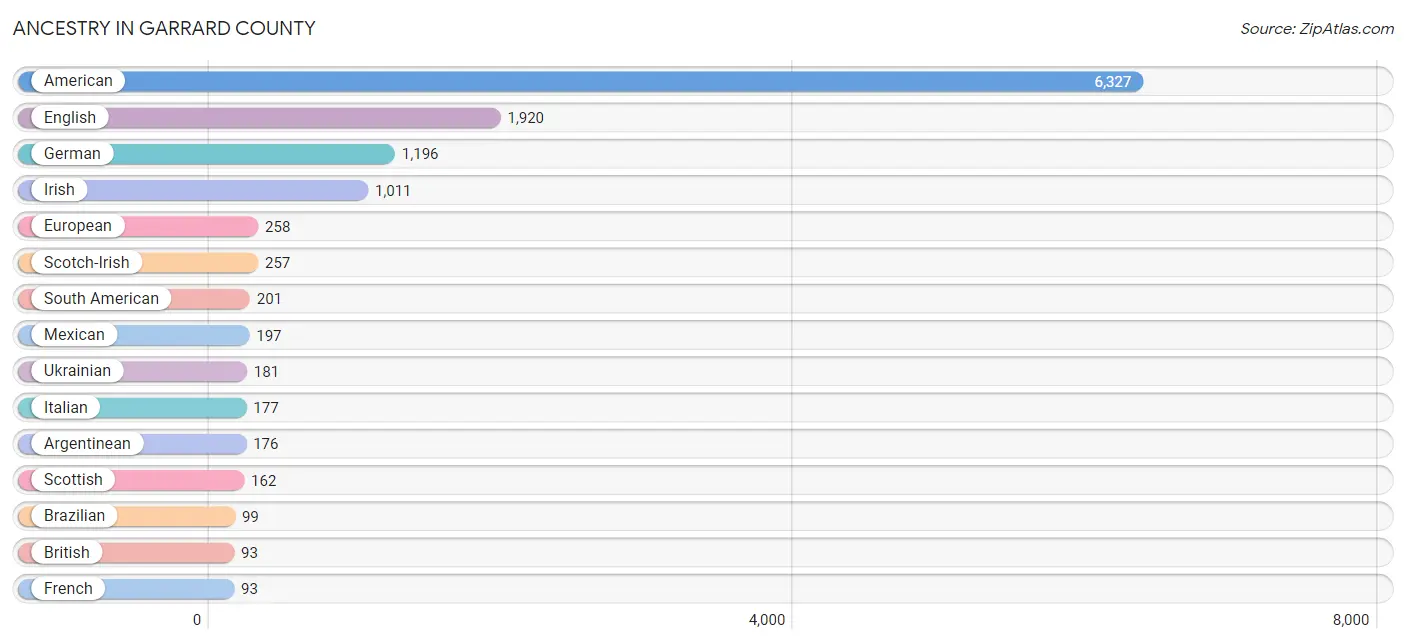The image size is (1406, 644).
Task: Click the Ukrainian label
Action: coord(77,371)
